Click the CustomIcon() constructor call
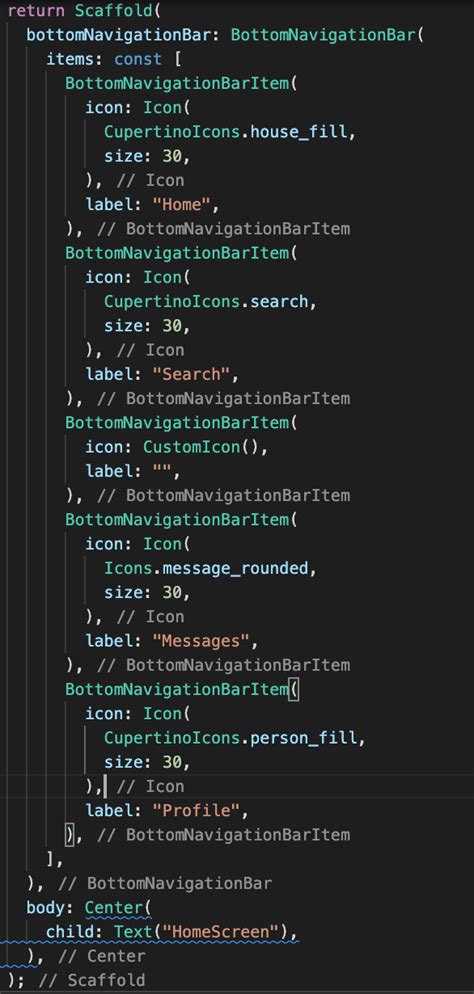The width and height of the screenshot is (474, 994). pos(202,447)
